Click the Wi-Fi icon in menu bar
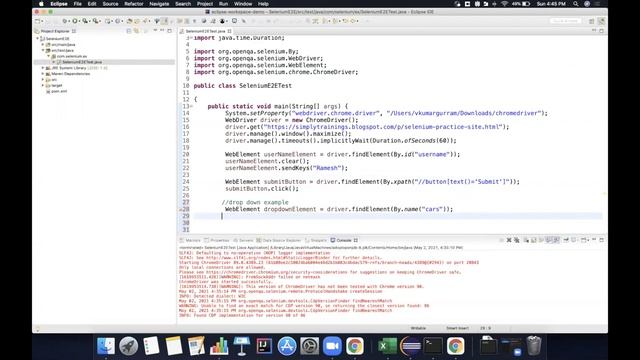This screenshot has height=360, width=640. [x=504, y=4]
